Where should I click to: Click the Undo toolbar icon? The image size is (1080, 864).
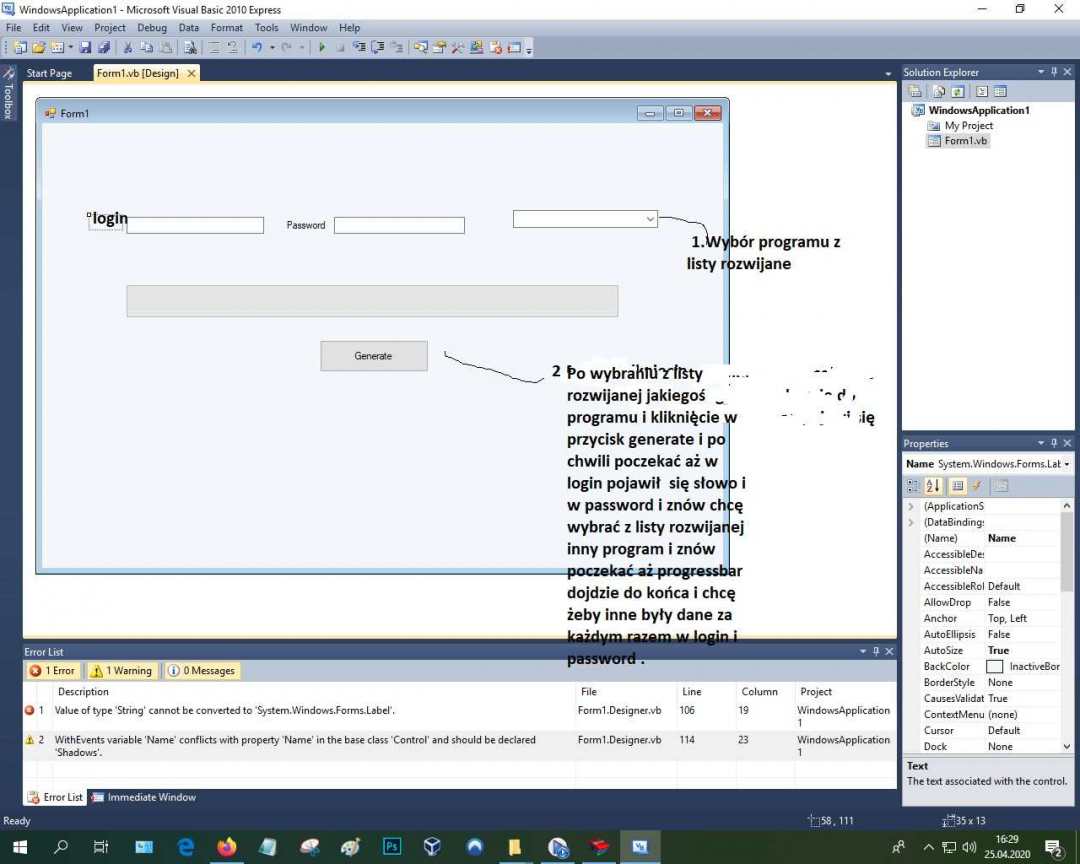pos(257,47)
